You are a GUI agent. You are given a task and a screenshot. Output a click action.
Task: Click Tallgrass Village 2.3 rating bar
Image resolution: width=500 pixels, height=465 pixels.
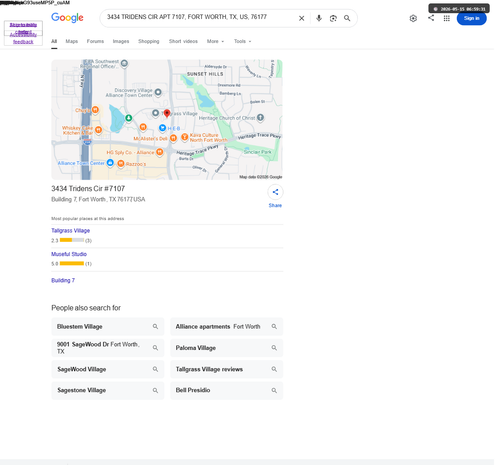point(72,240)
